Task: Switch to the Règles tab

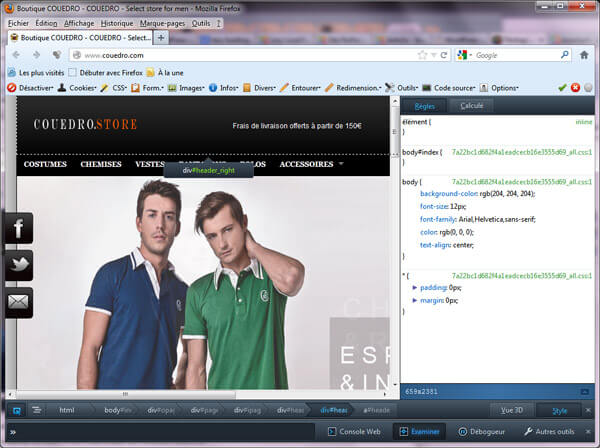Action: (x=424, y=106)
